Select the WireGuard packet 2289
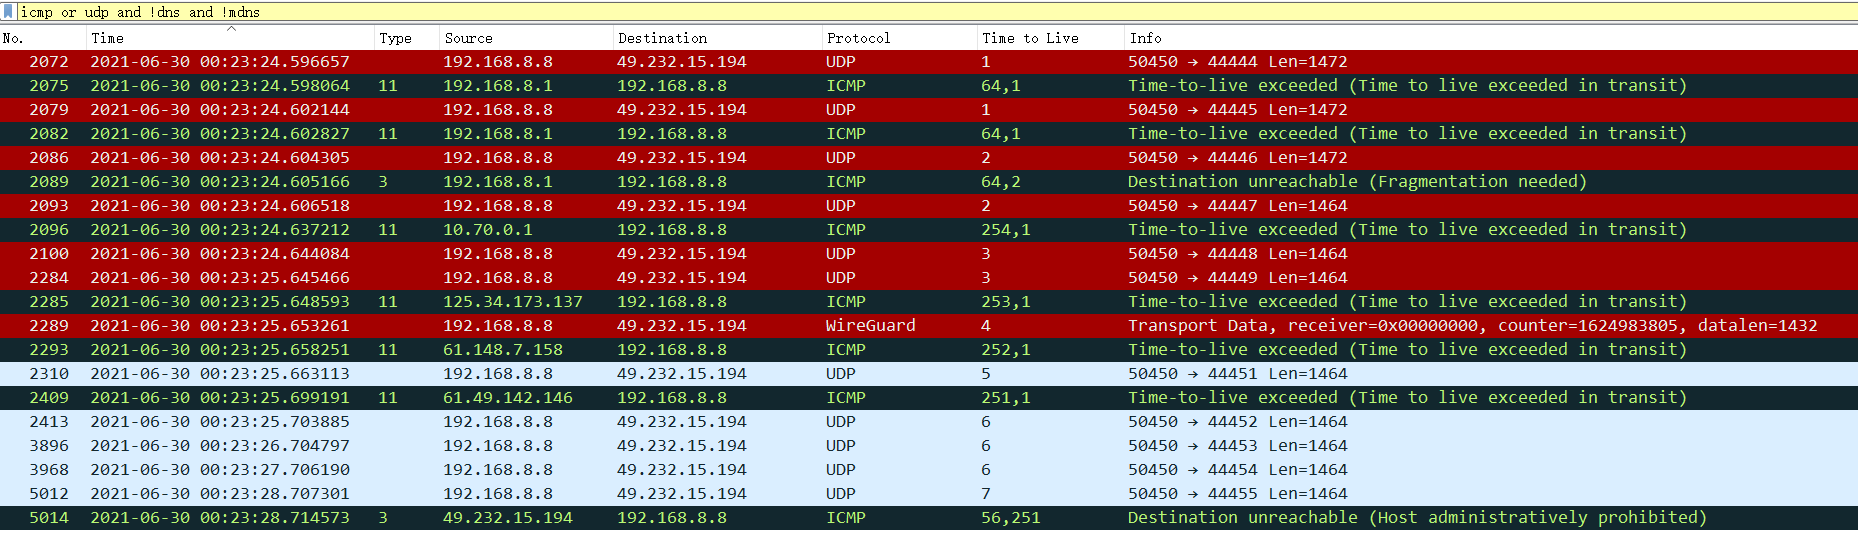 [929, 326]
